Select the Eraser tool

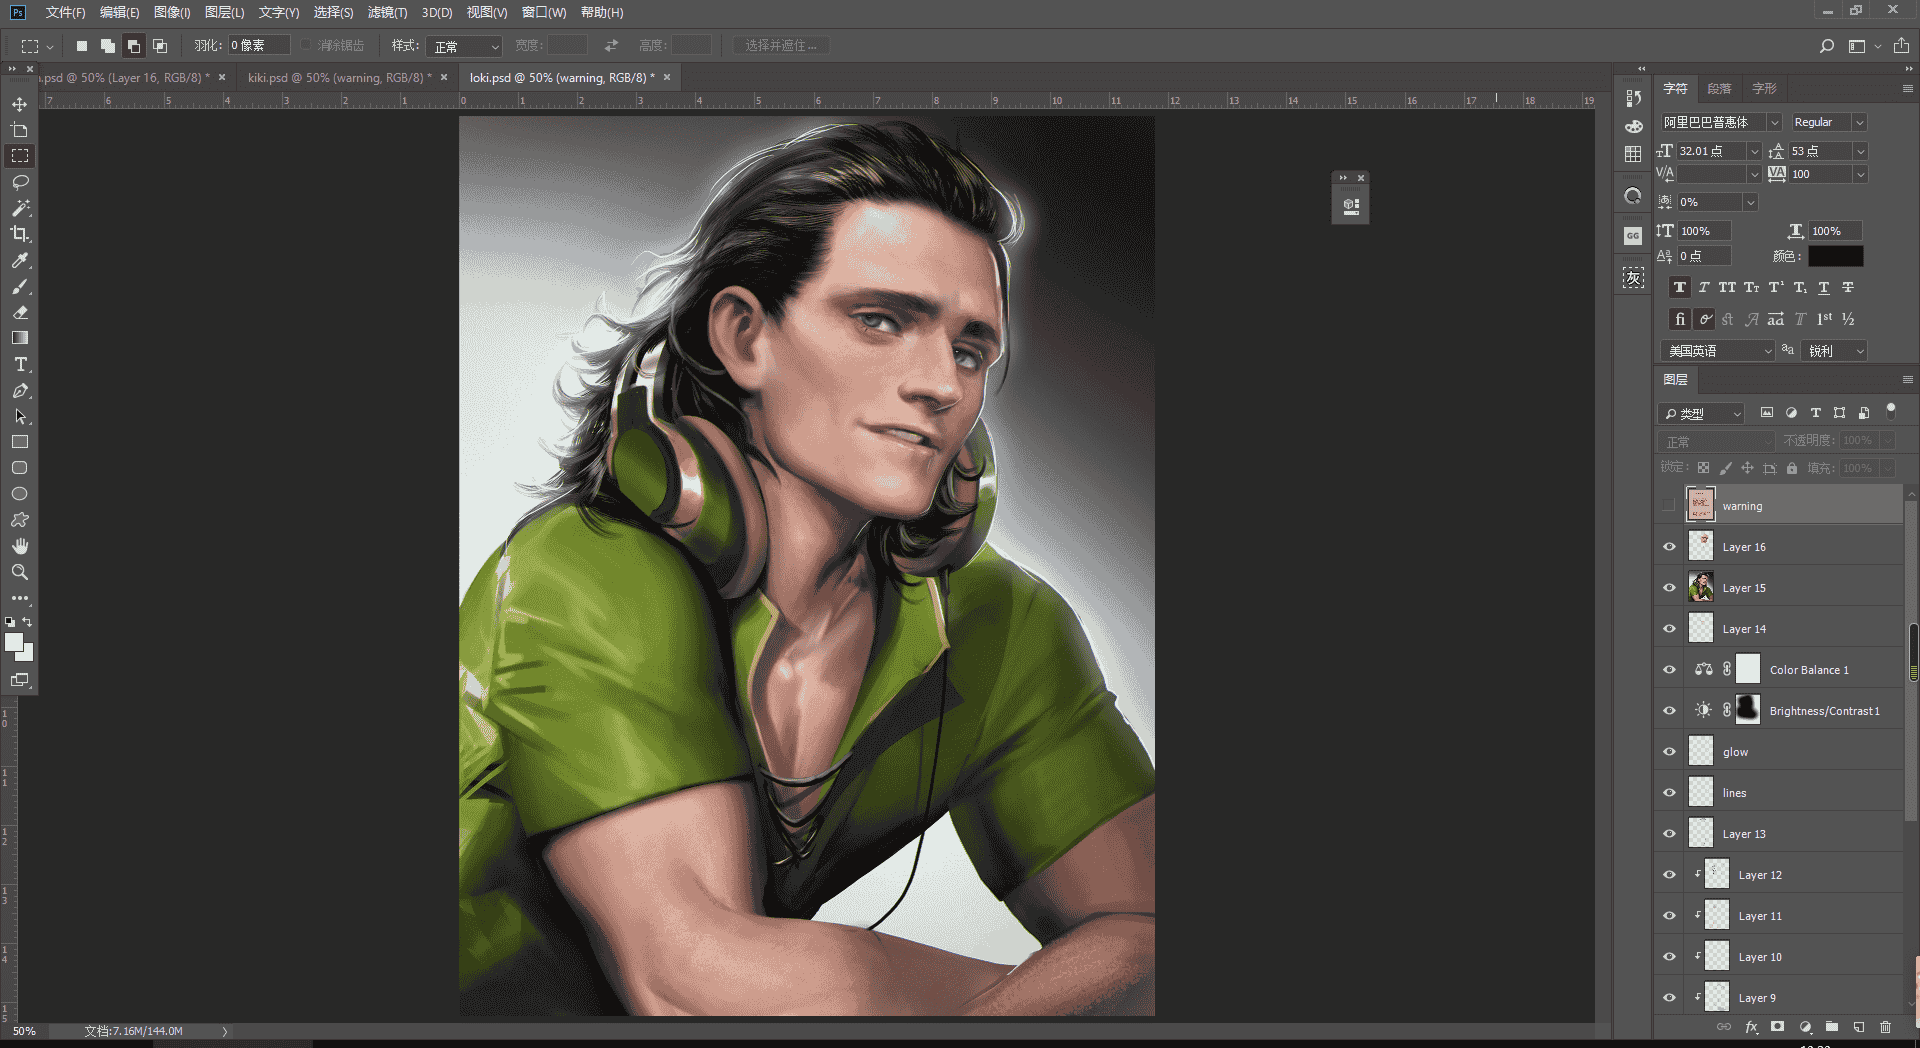coord(19,312)
